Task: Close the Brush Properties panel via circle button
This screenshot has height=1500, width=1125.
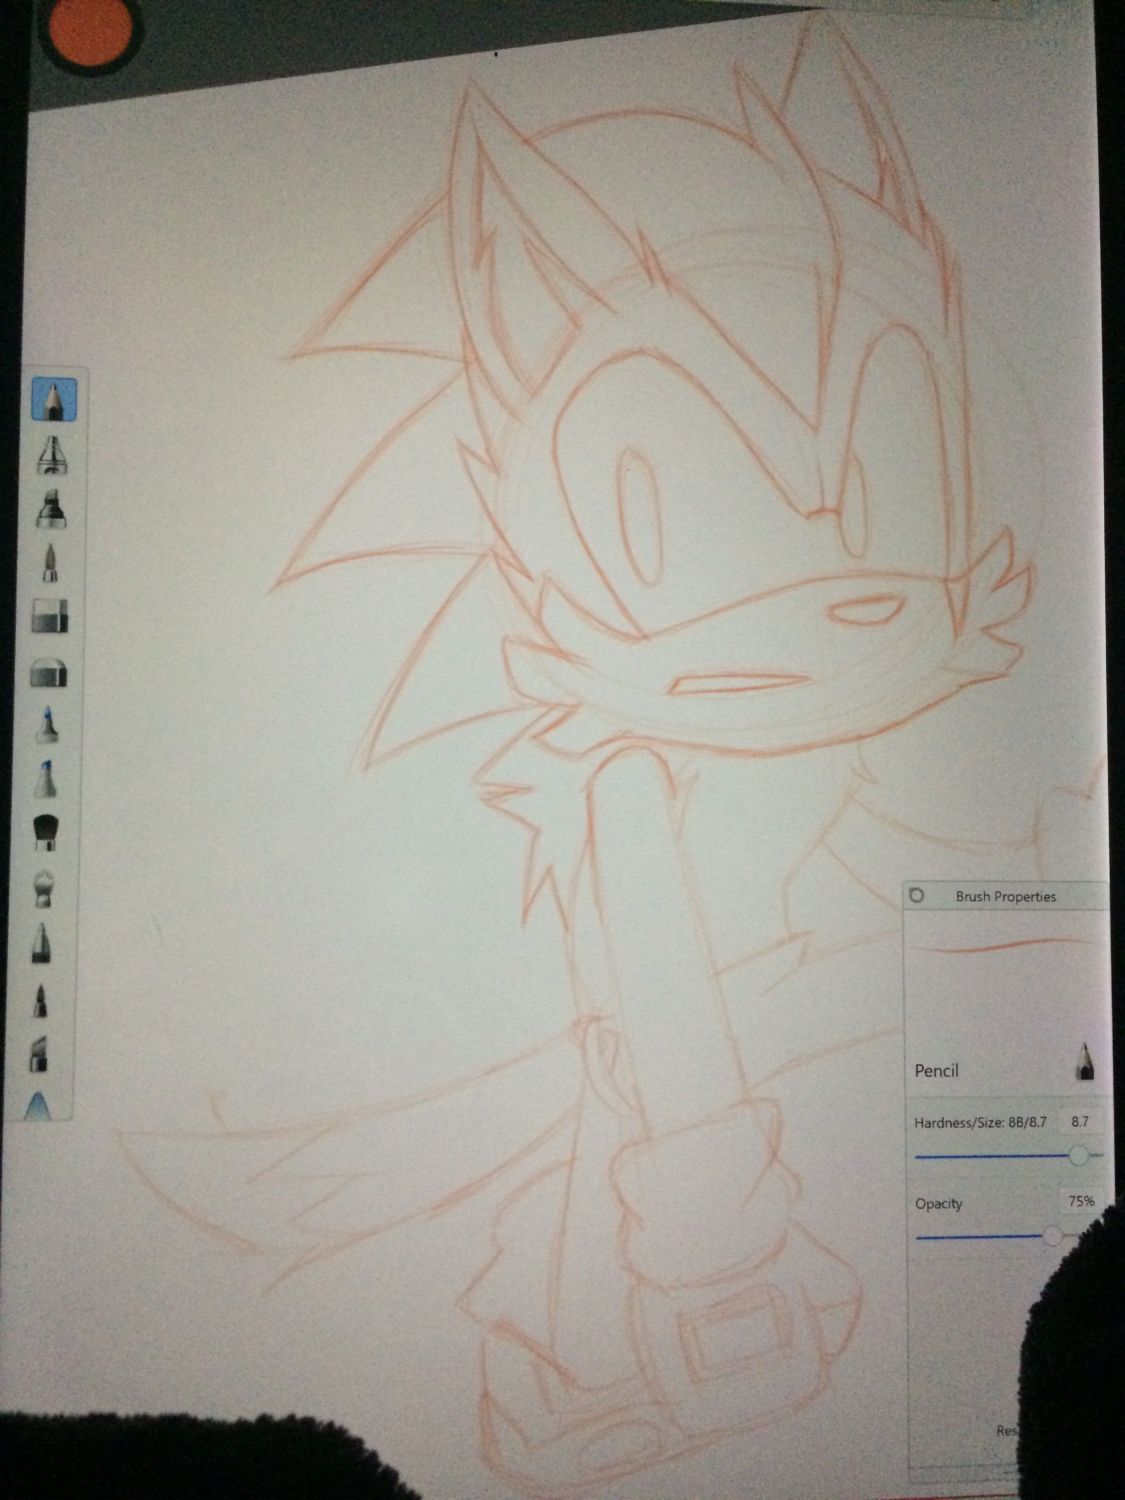Action: (917, 896)
